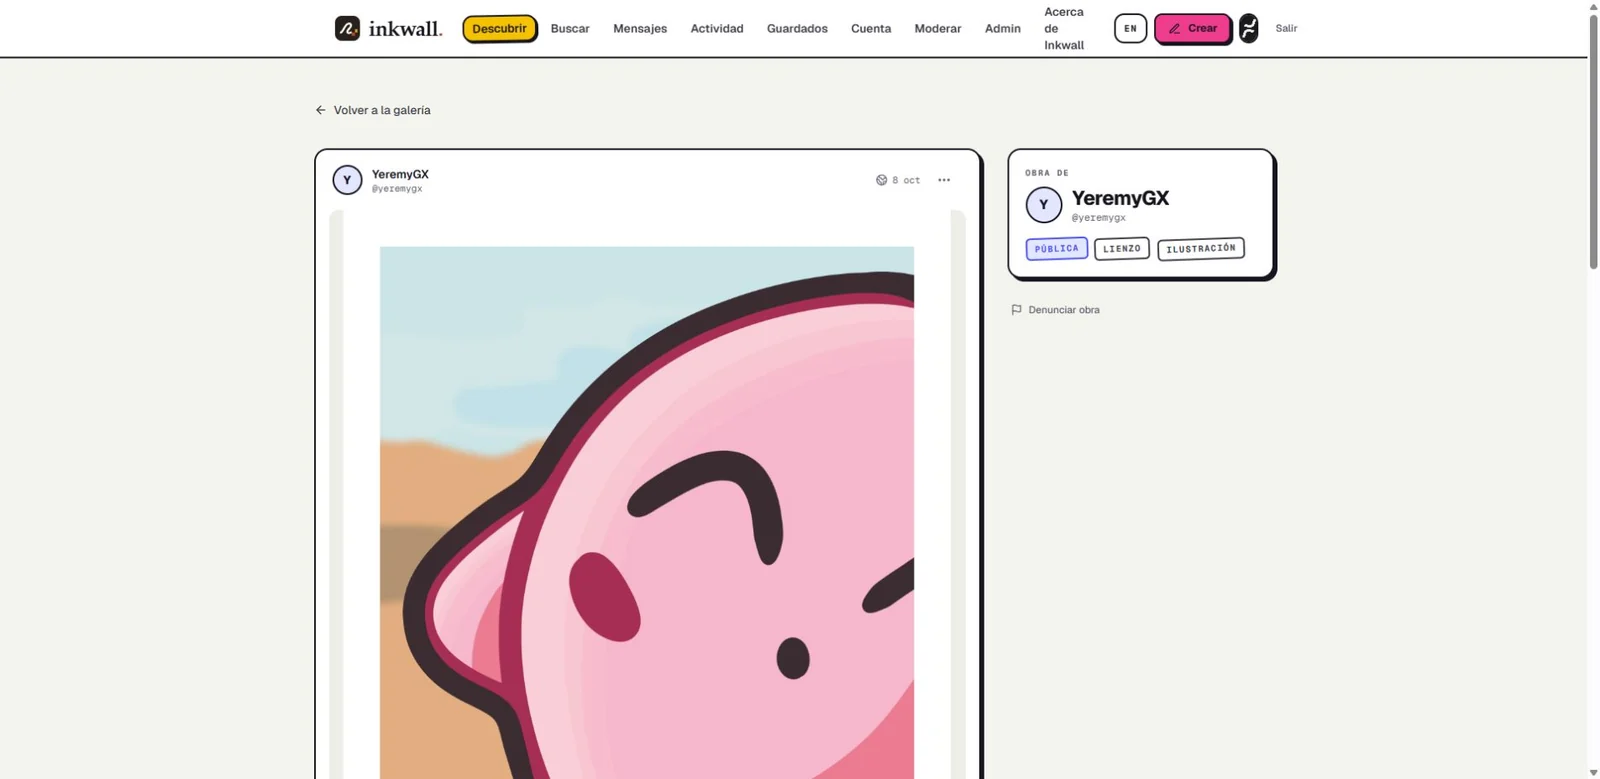Click the back arrow icon near Volver

[x=320, y=110]
